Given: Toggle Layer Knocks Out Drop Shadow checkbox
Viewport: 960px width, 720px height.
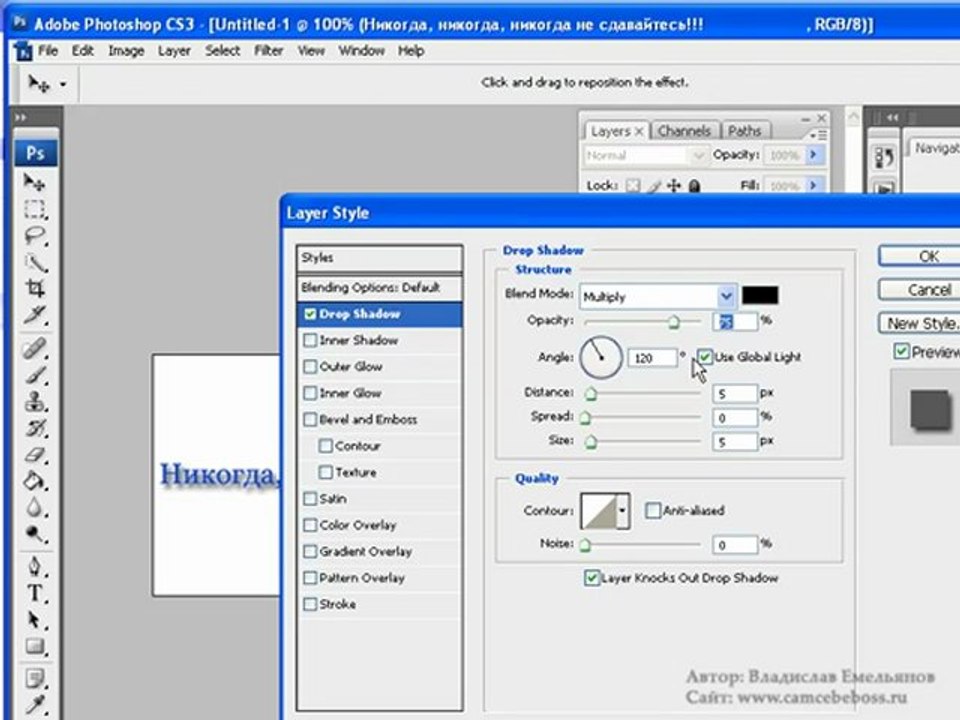Looking at the screenshot, I should click(x=591, y=578).
